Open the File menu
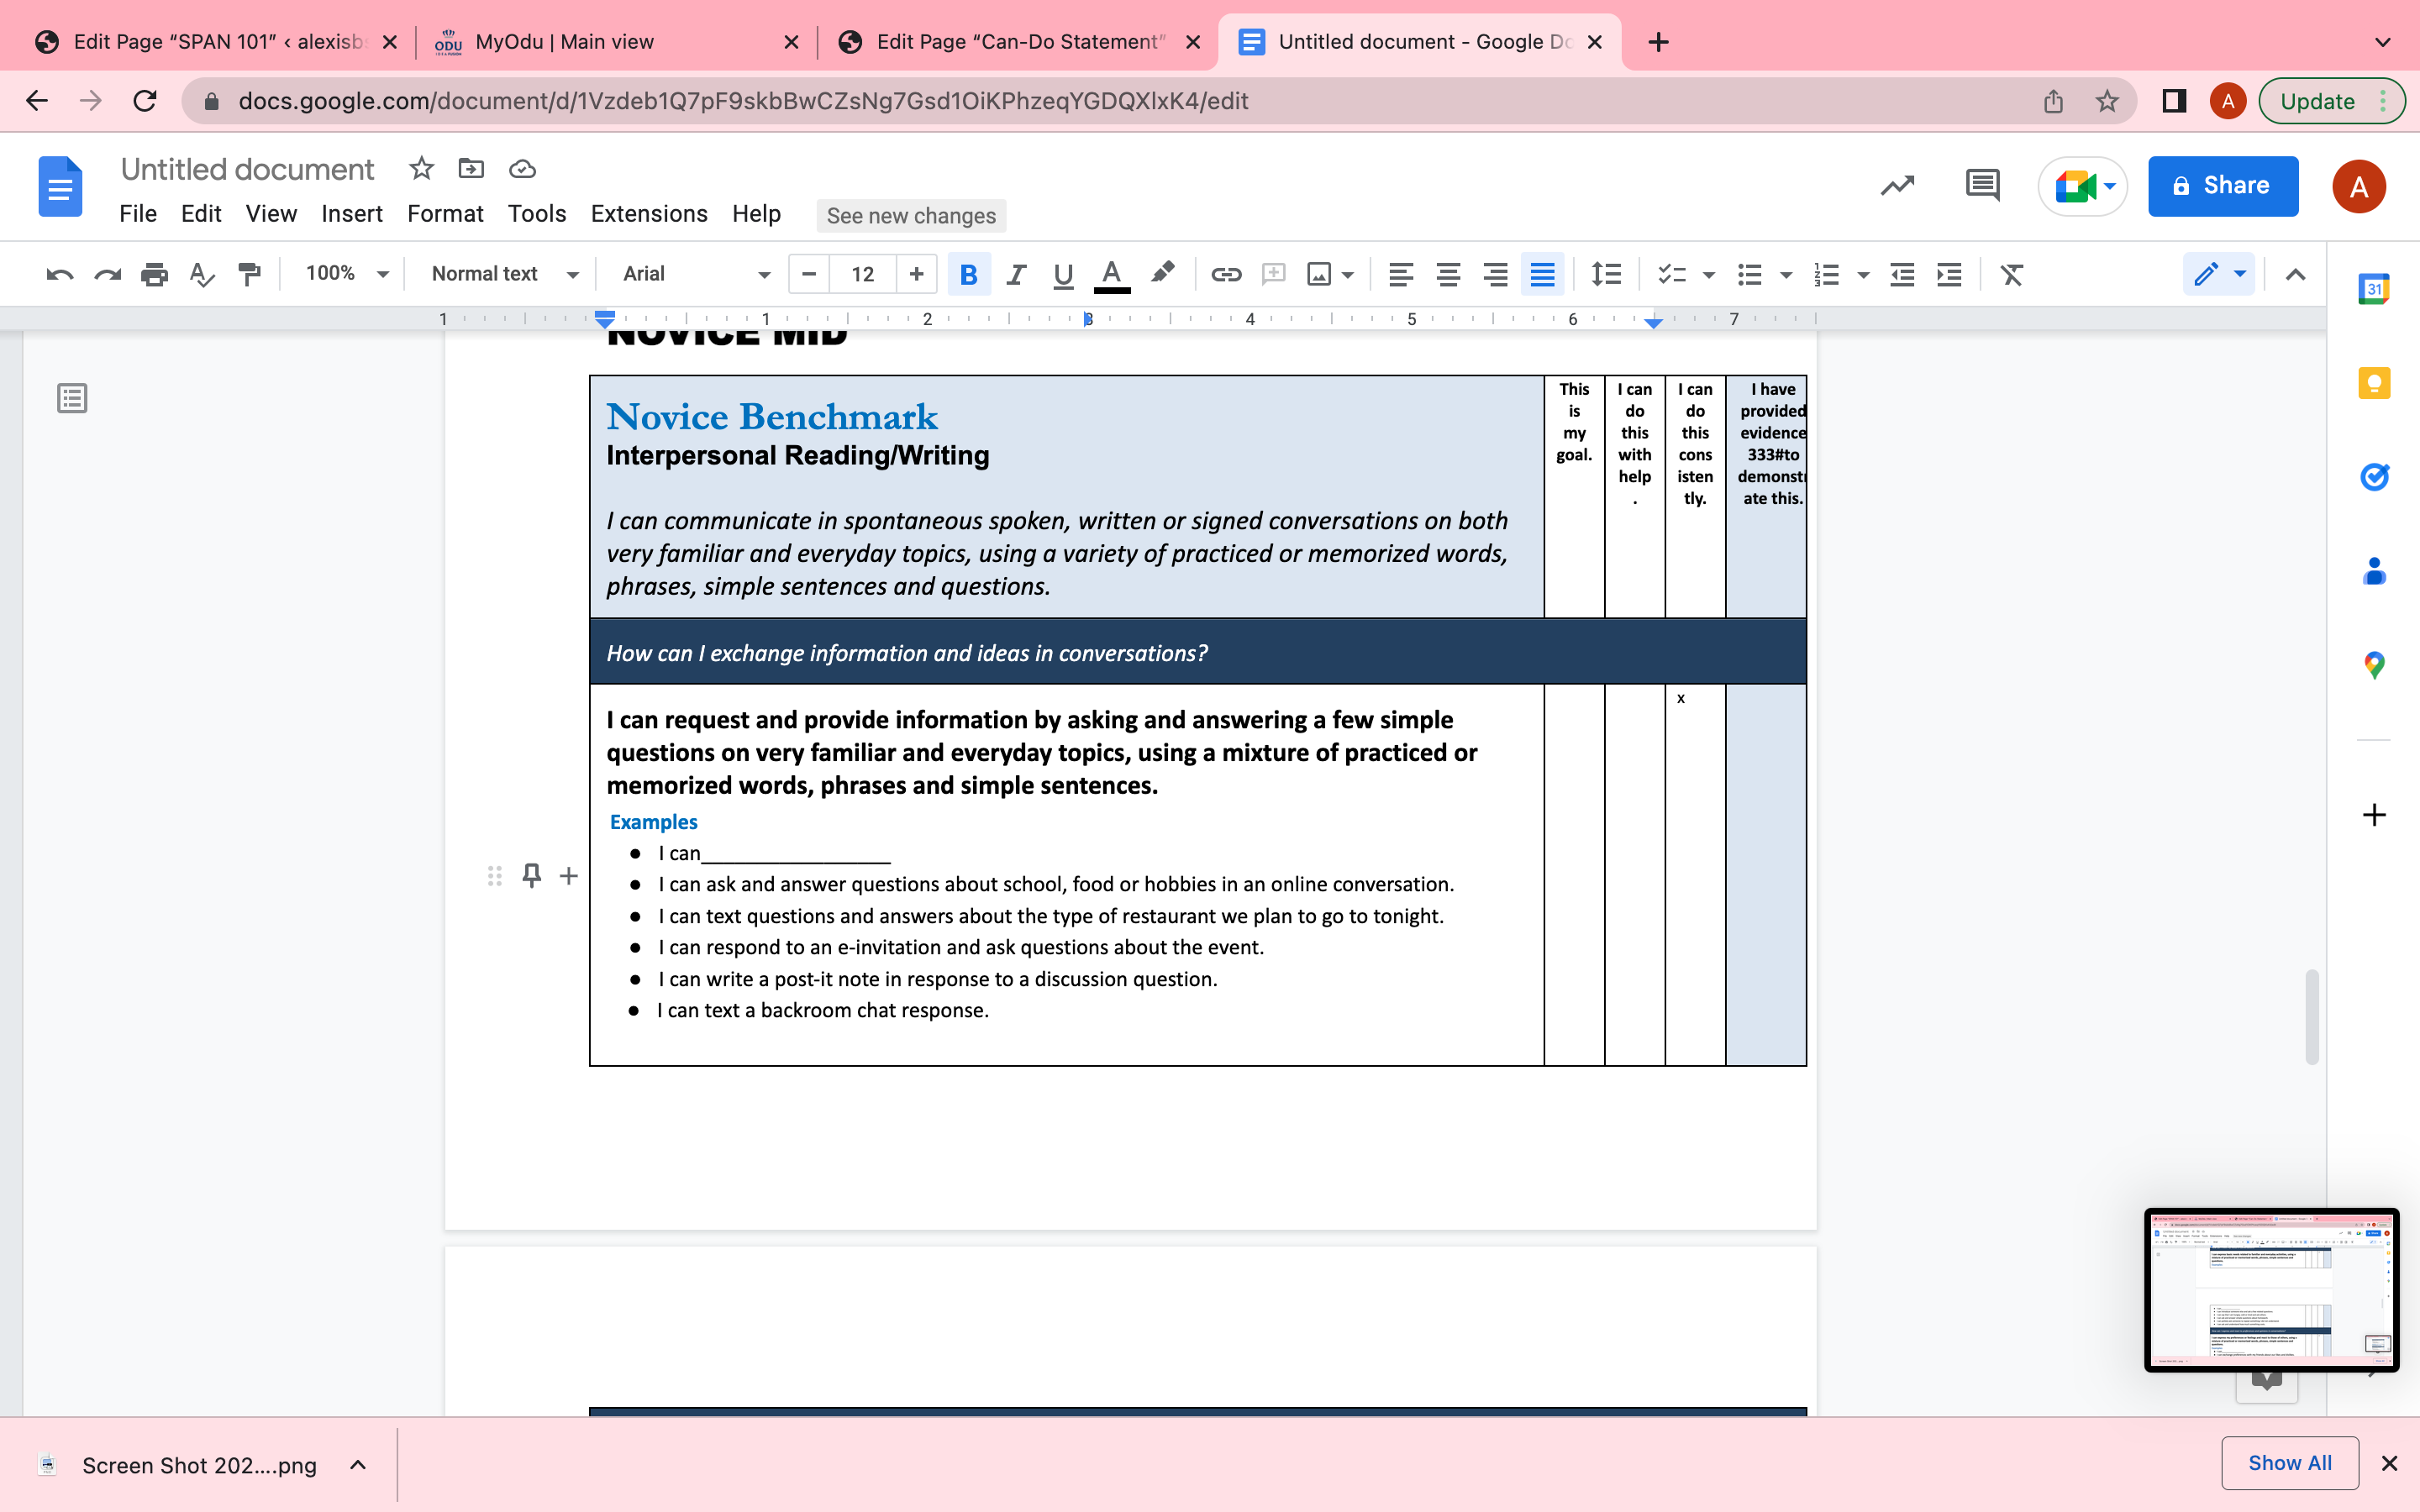The image size is (2420, 1512). 138,214
